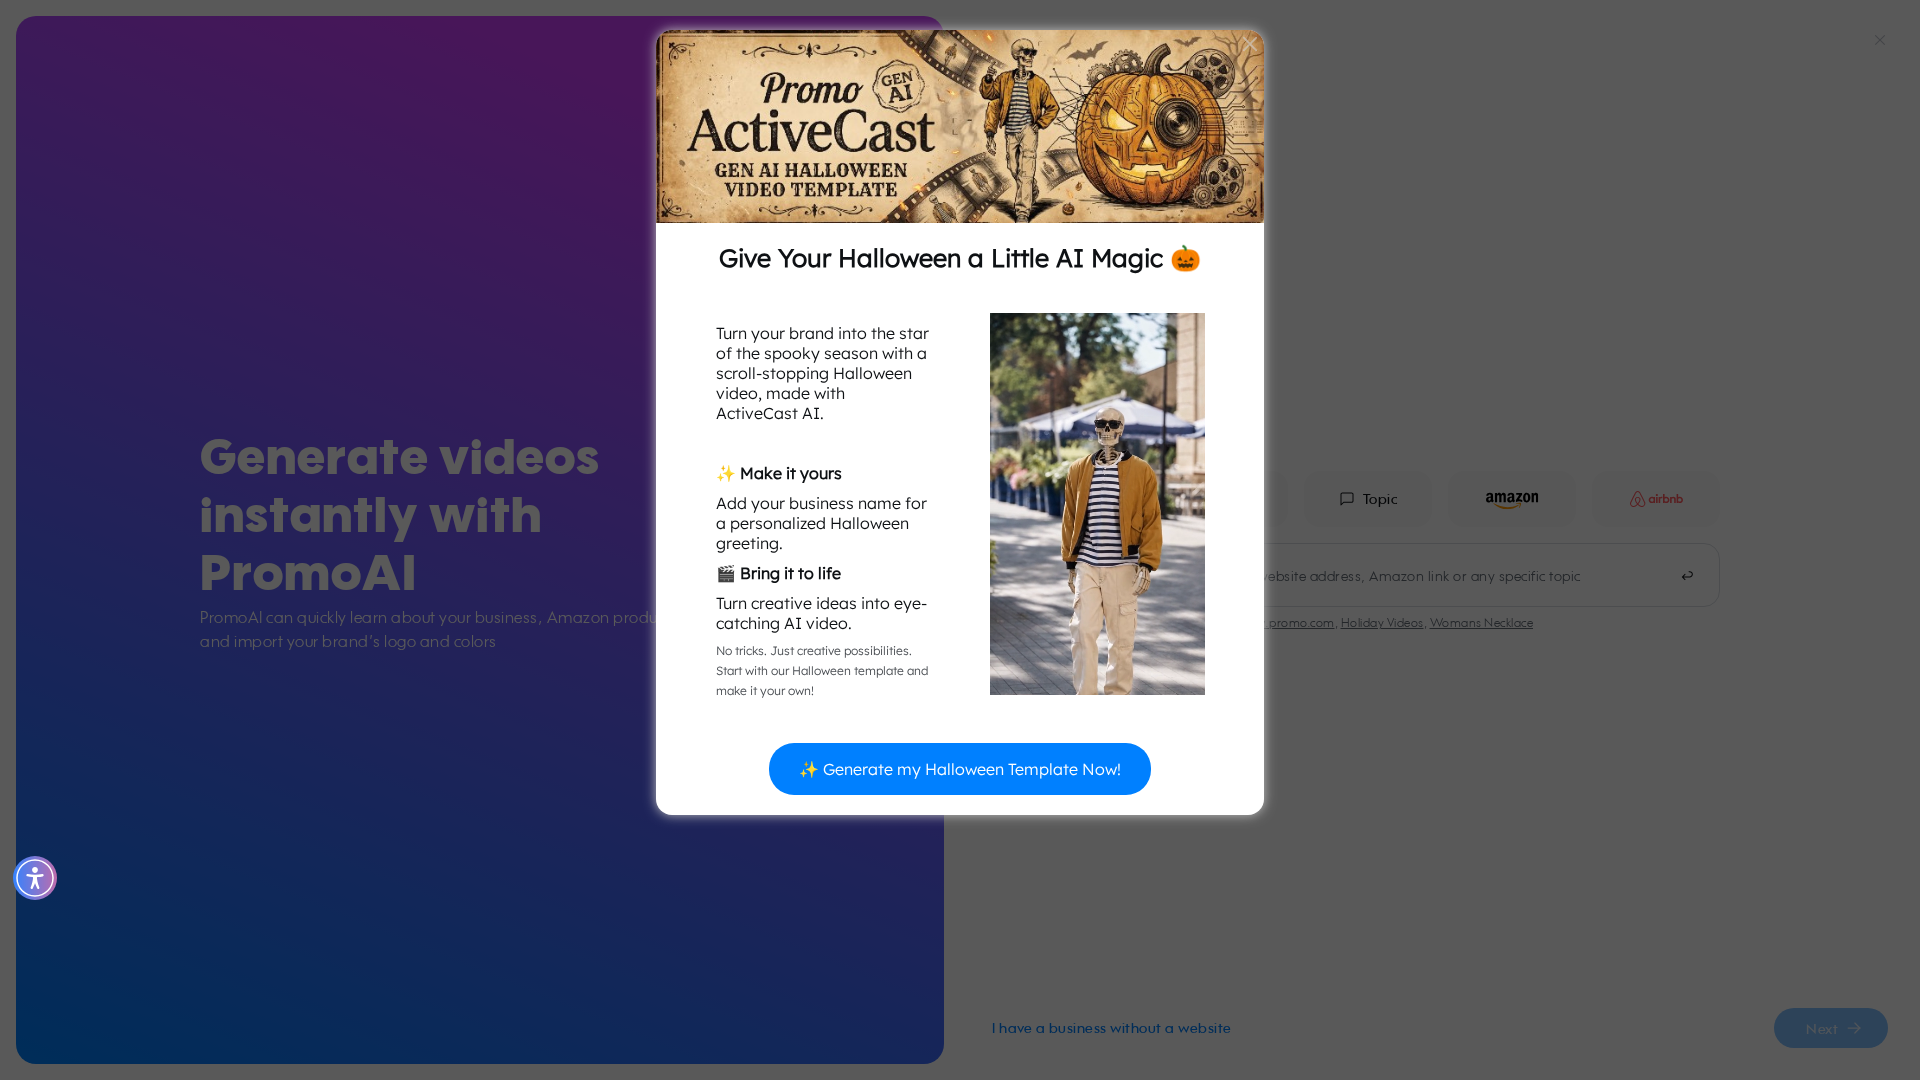Click the Holiday Videos example link
The image size is (1920, 1080).
tap(1381, 623)
